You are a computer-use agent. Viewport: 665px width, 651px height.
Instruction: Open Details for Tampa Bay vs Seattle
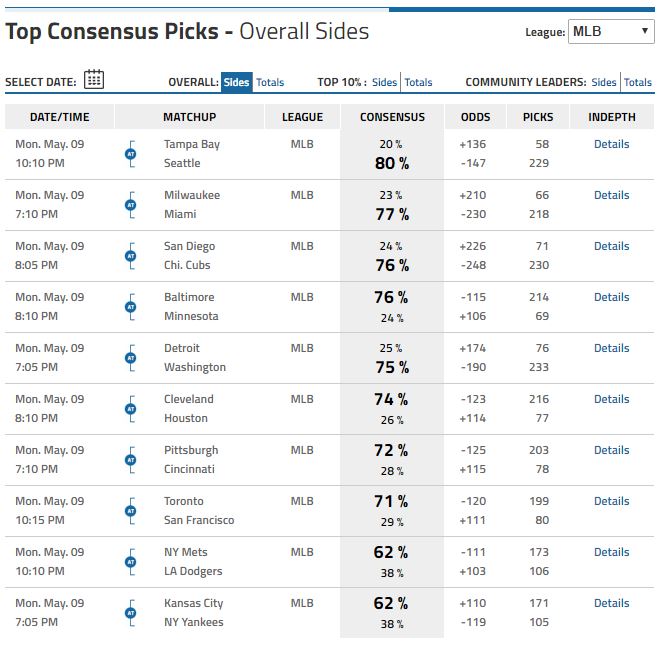pos(611,144)
